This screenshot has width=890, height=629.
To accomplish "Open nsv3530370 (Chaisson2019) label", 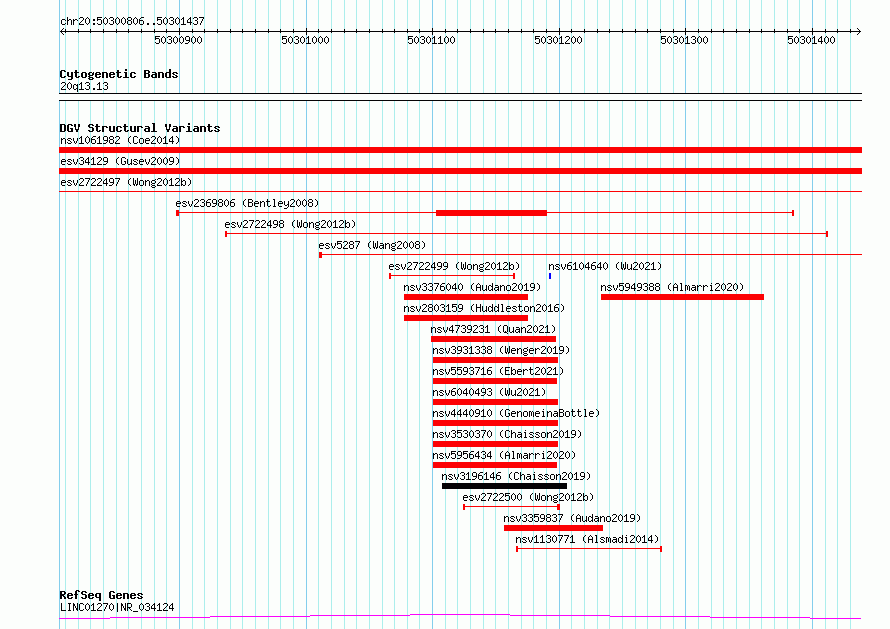I will [x=507, y=434].
